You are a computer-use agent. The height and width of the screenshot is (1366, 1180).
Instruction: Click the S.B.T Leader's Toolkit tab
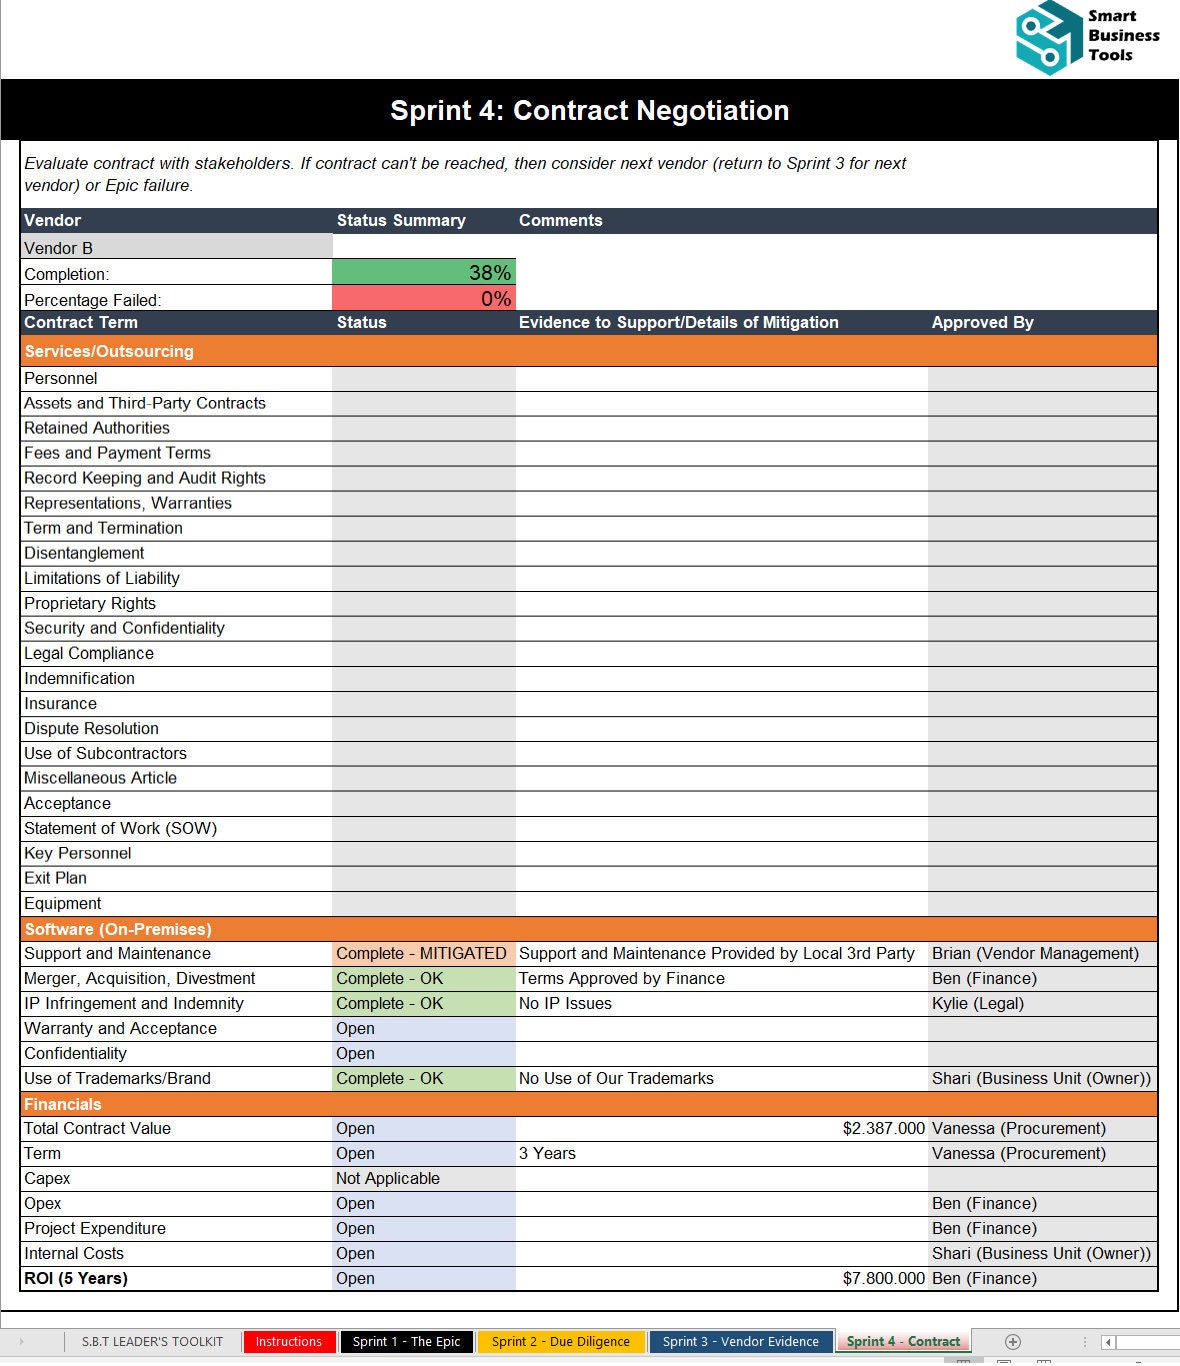click(150, 1341)
